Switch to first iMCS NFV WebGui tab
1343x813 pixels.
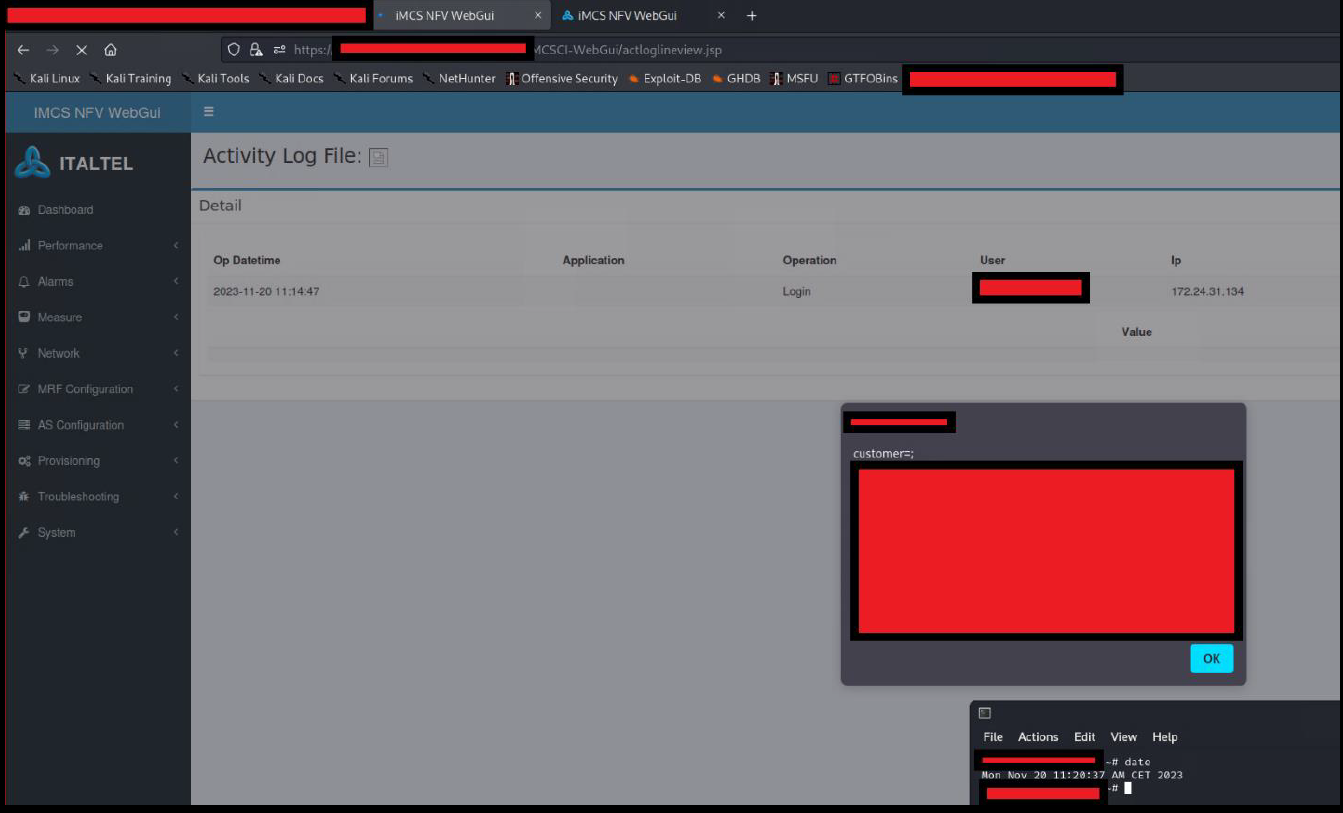pyautogui.click(x=461, y=16)
